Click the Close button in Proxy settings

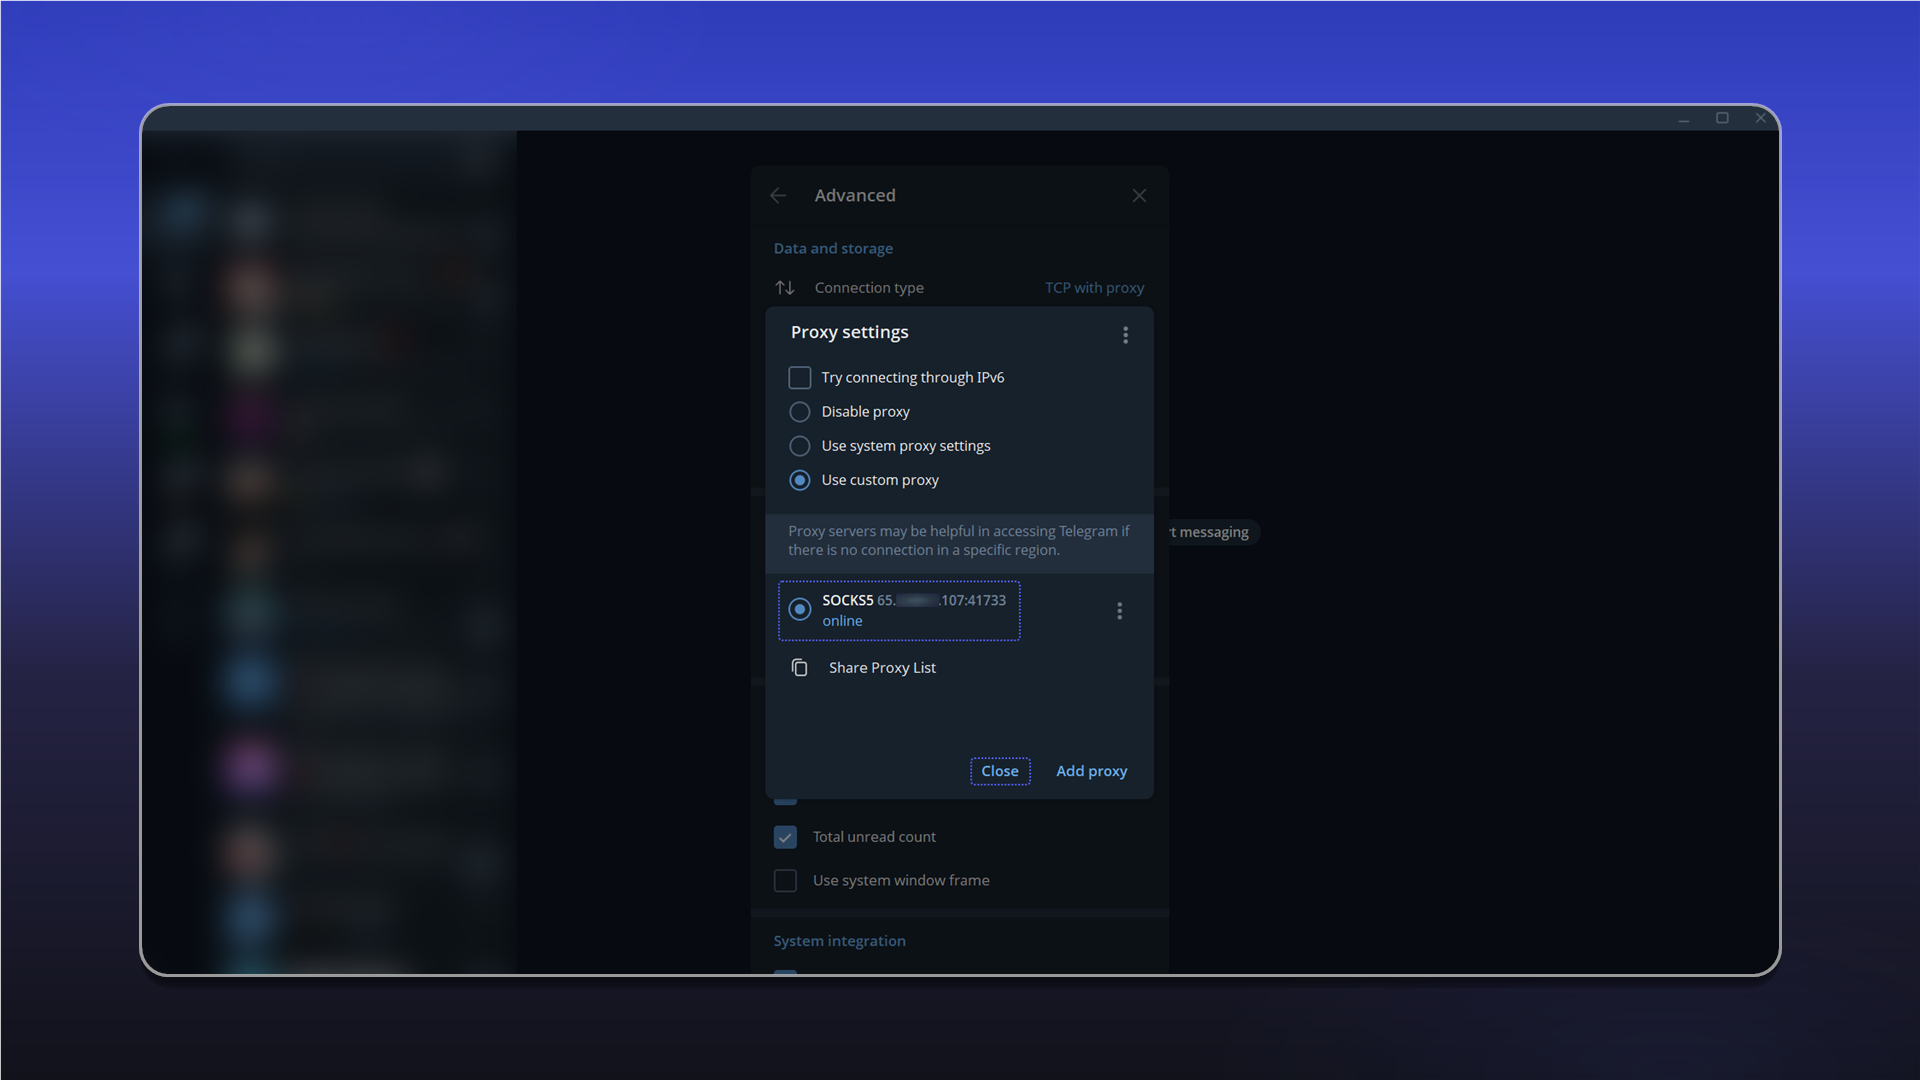pos(1000,771)
